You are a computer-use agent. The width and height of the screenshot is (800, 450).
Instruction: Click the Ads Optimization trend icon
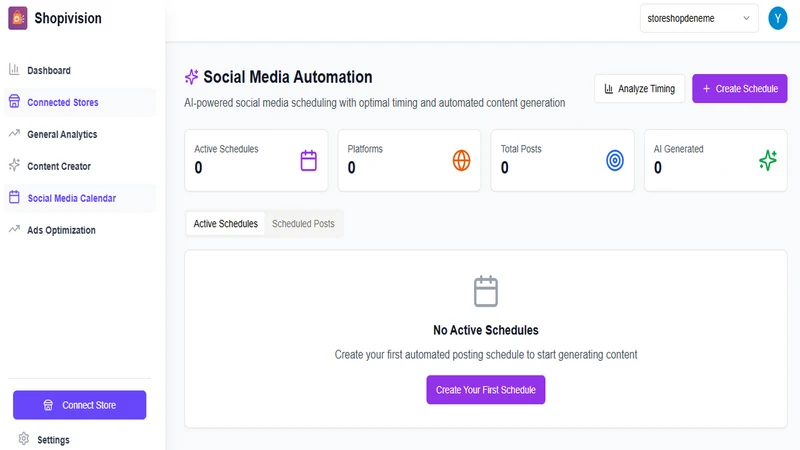point(14,230)
